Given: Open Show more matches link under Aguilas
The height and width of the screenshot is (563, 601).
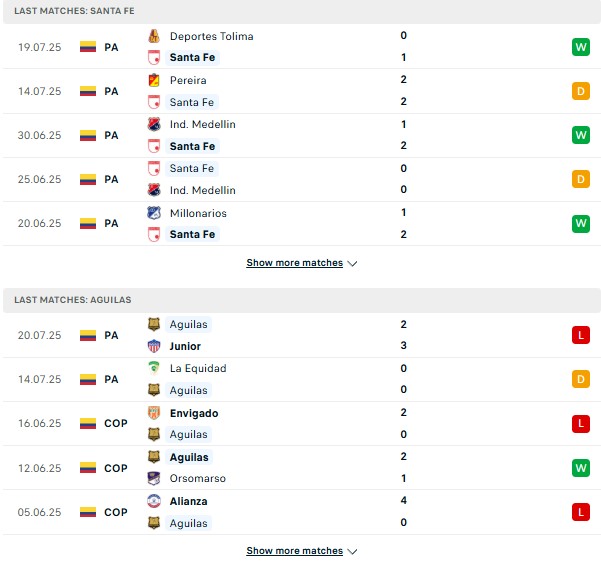Looking at the screenshot, I should pos(294,550).
